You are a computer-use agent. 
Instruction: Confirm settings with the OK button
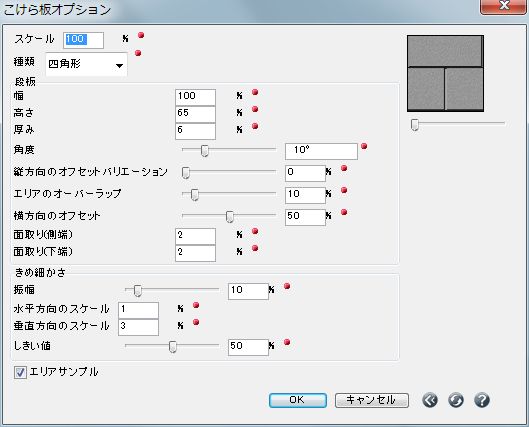point(298,400)
